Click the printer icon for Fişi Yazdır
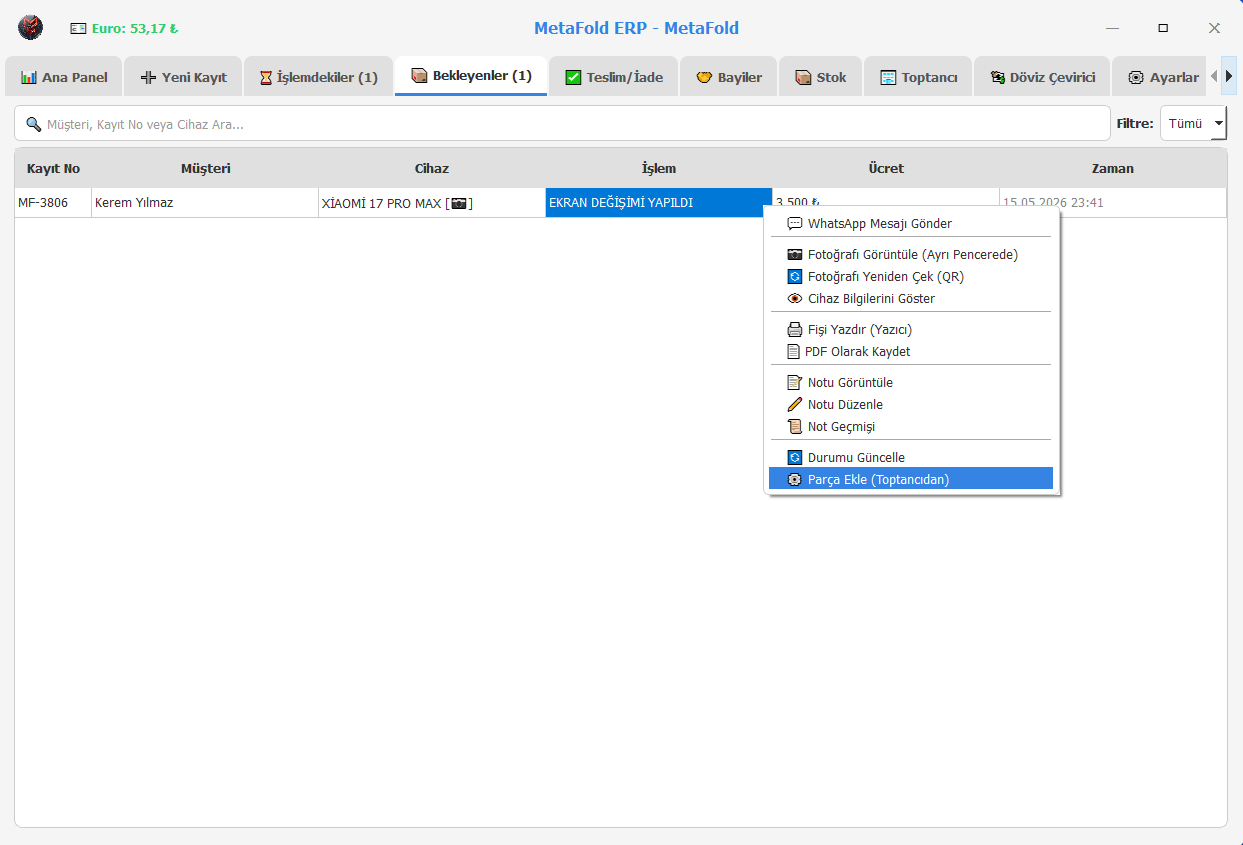 pos(795,330)
